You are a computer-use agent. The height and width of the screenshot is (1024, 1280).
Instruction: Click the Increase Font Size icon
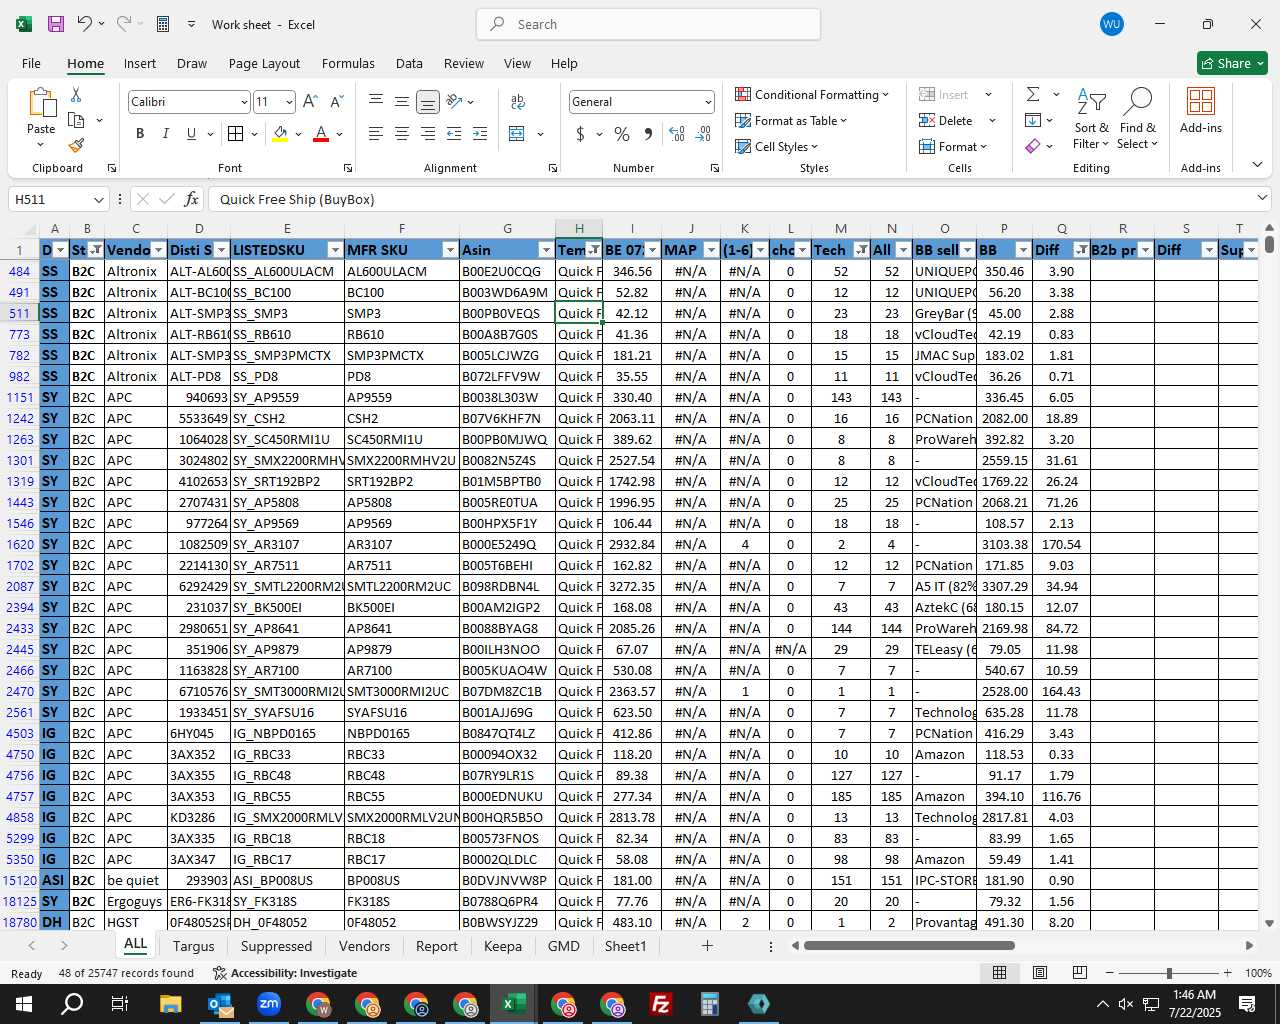[x=310, y=102]
